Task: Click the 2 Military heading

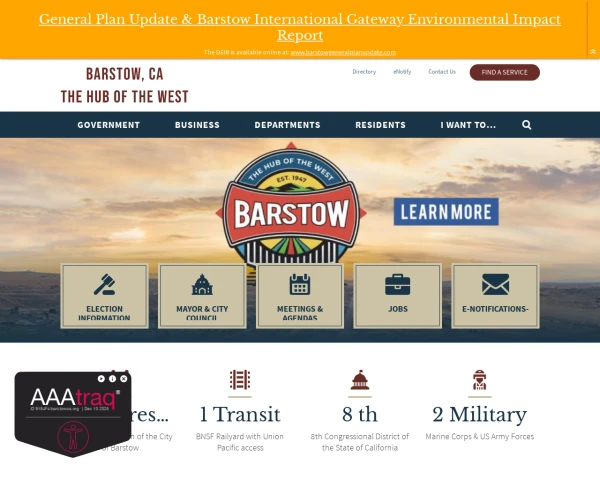Action: click(x=479, y=415)
